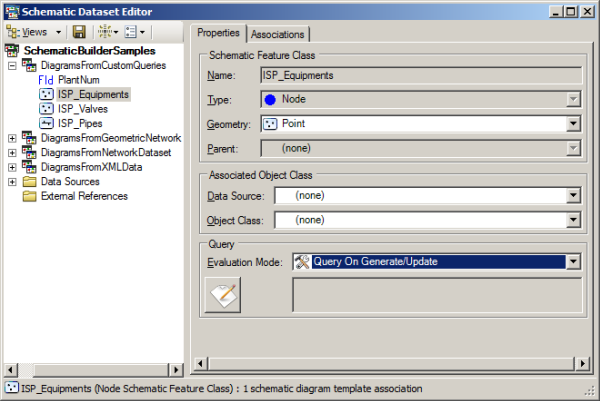Click the Name field ISP_Equipments
The width and height of the screenshot is (600, 401).
pyautogui.click(x=421, y=76)
